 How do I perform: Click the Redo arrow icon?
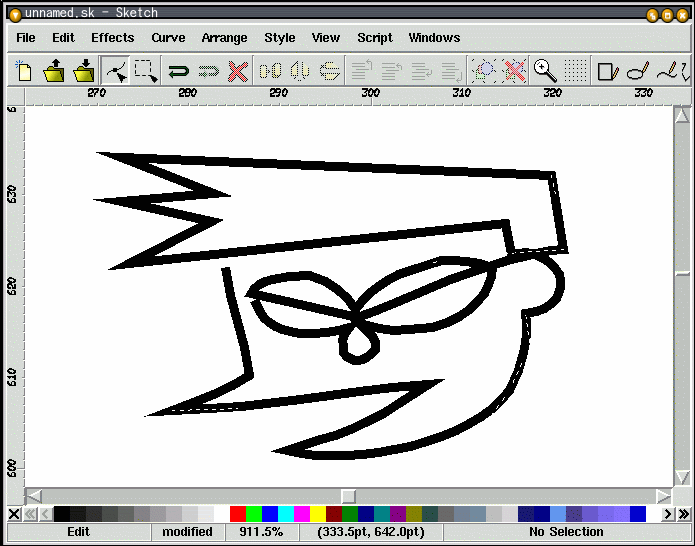[208, 71]
